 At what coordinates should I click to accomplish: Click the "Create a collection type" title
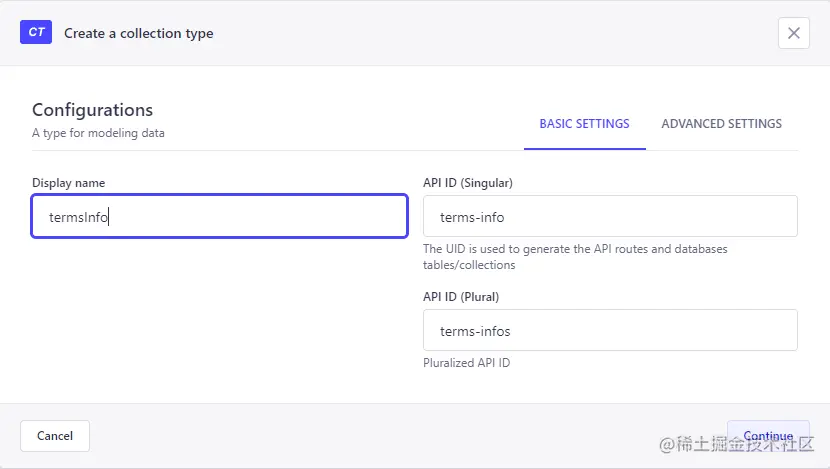click(x=139, y=33)
